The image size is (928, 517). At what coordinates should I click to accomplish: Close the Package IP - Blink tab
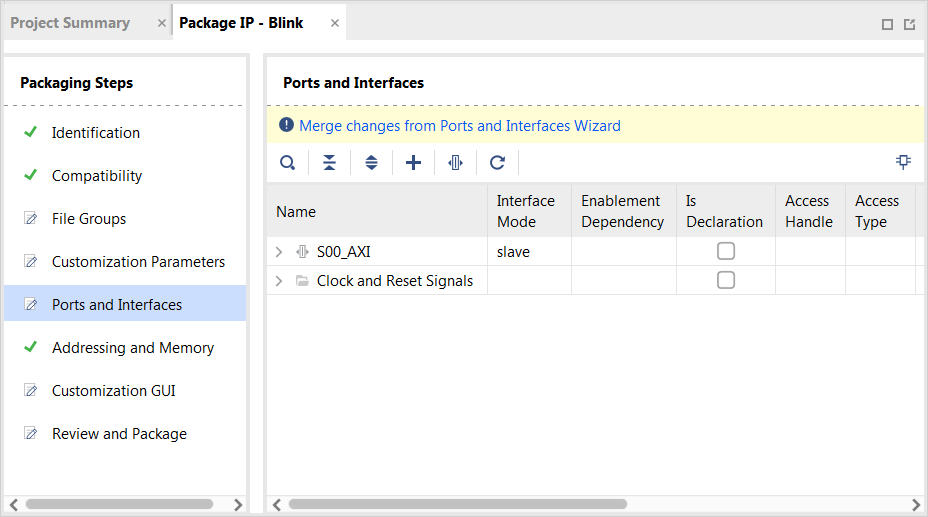[x=335, y=23]
